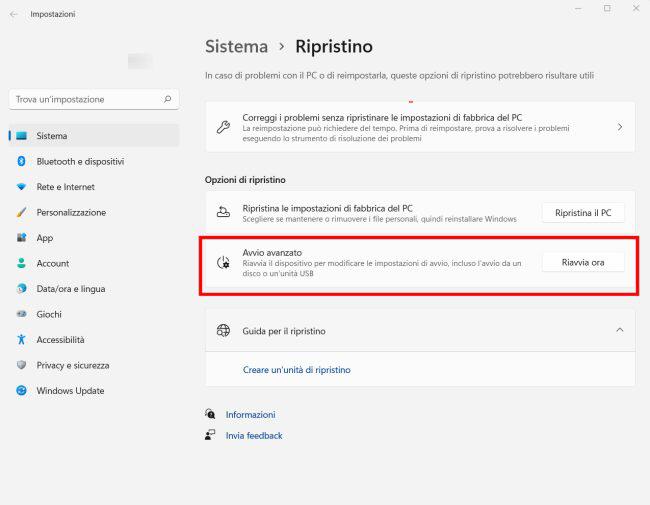Click the Sistema breadcrumb link
650x505 pixels.
tap(236, 46)
